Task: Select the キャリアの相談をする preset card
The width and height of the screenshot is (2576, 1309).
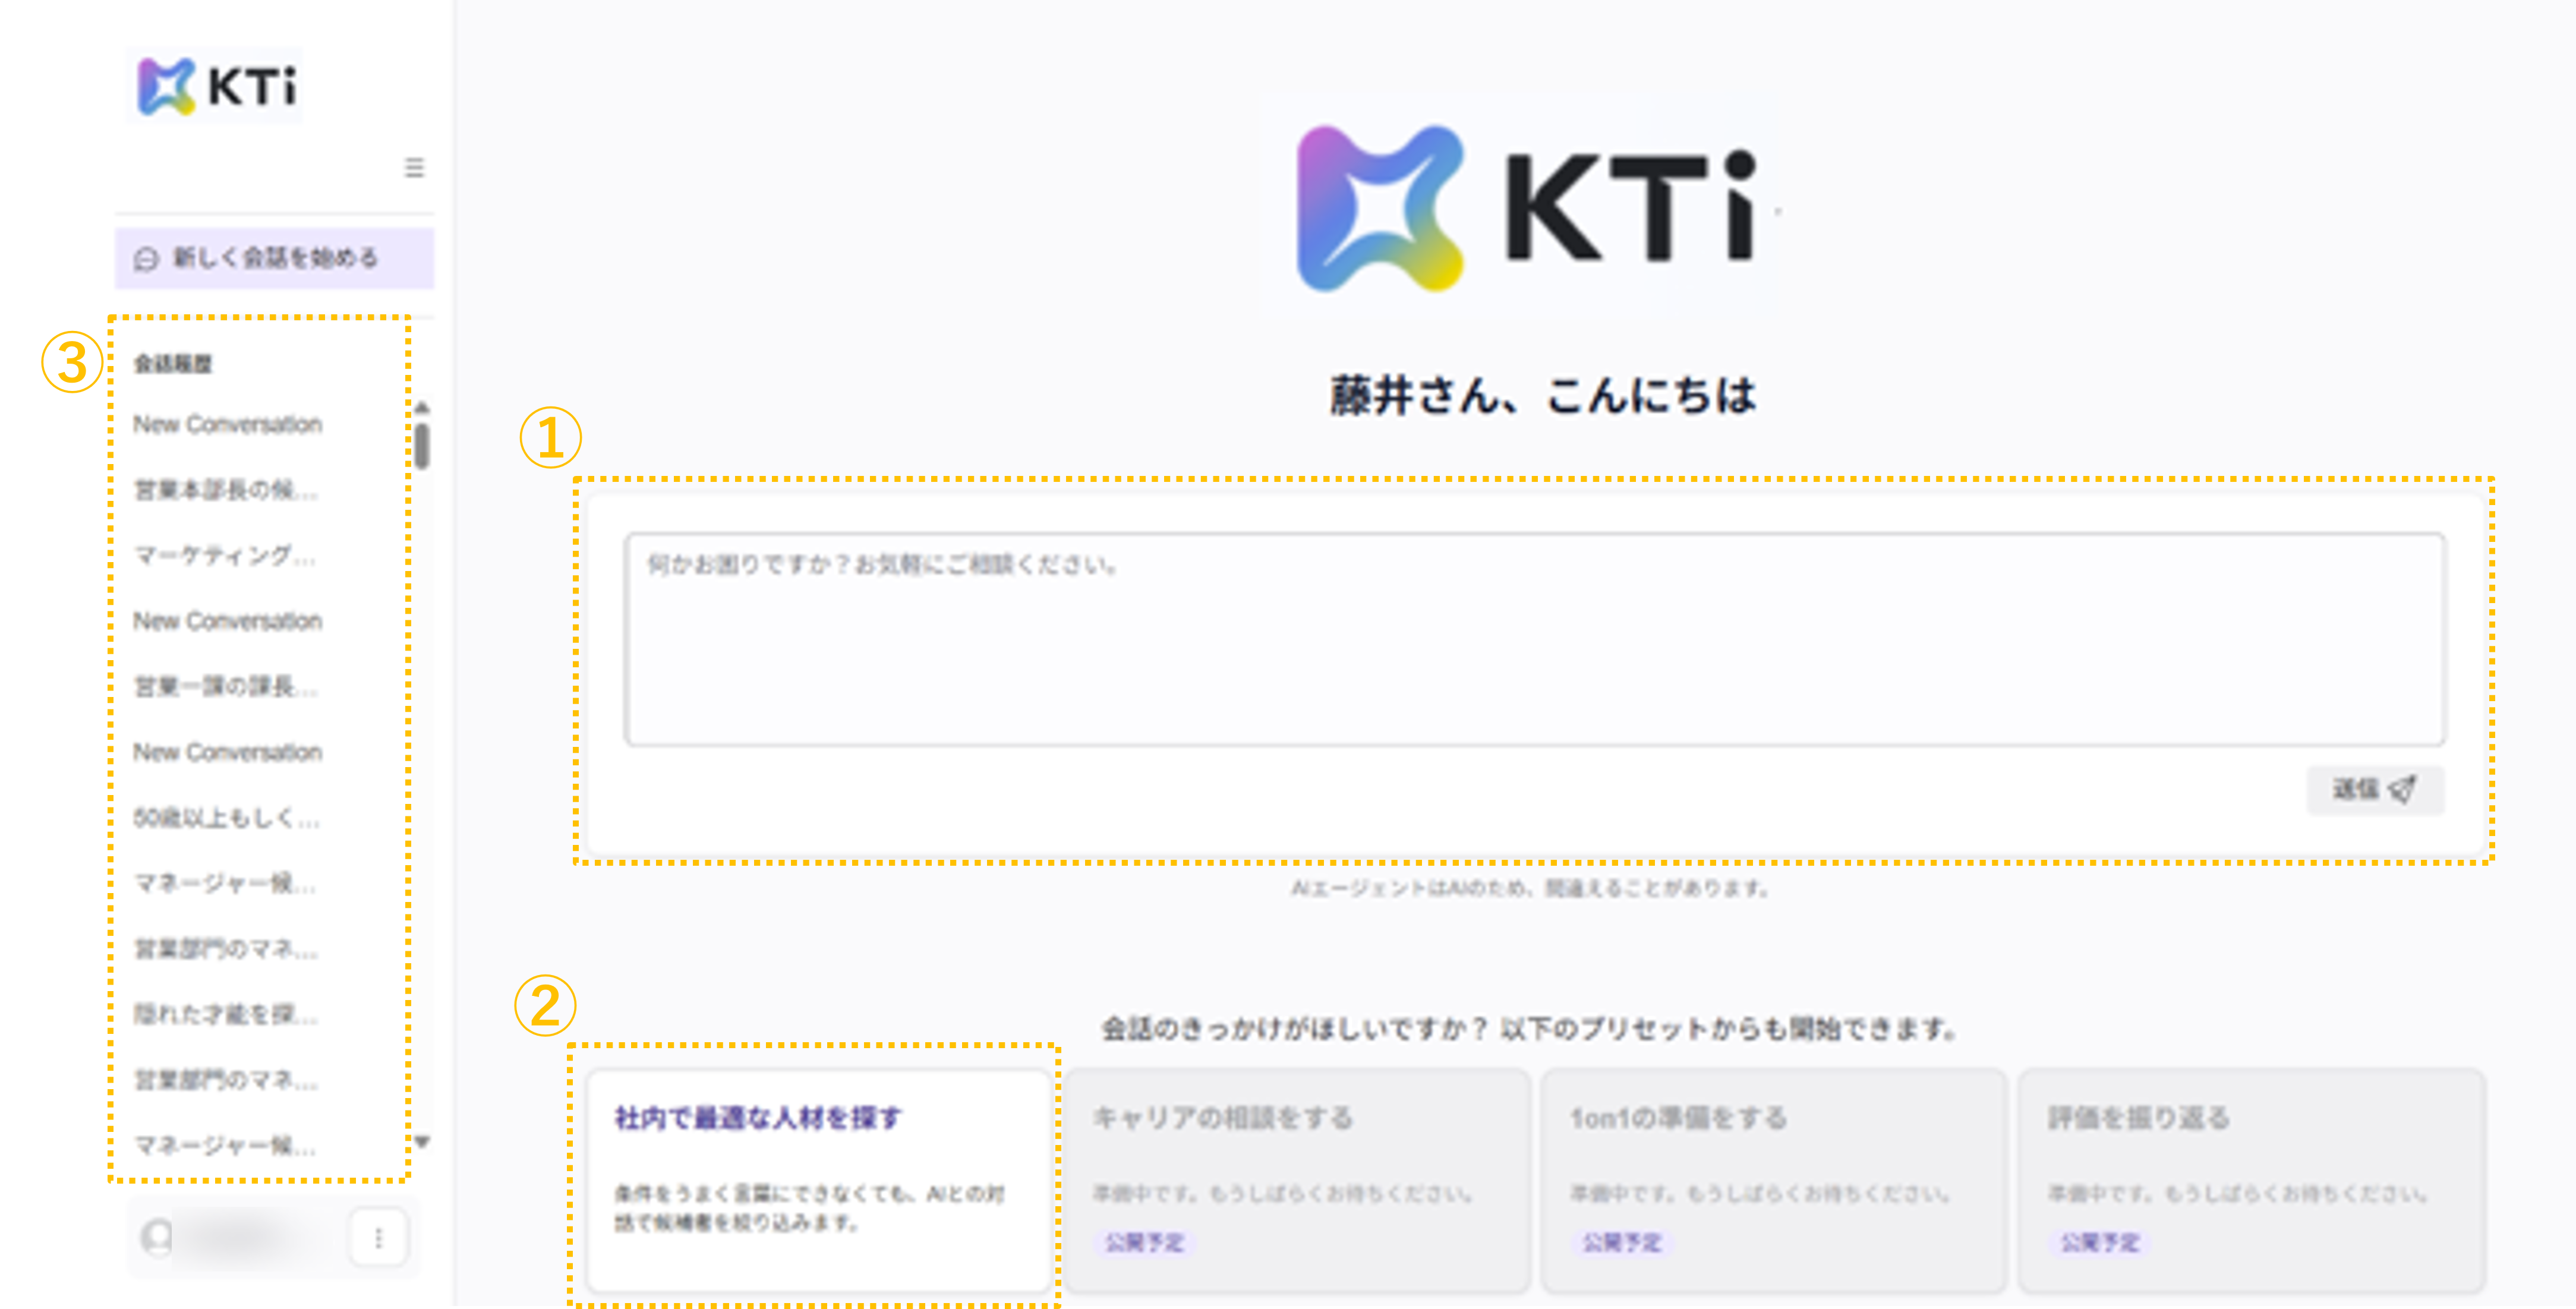Action: click(1297, 1181)
